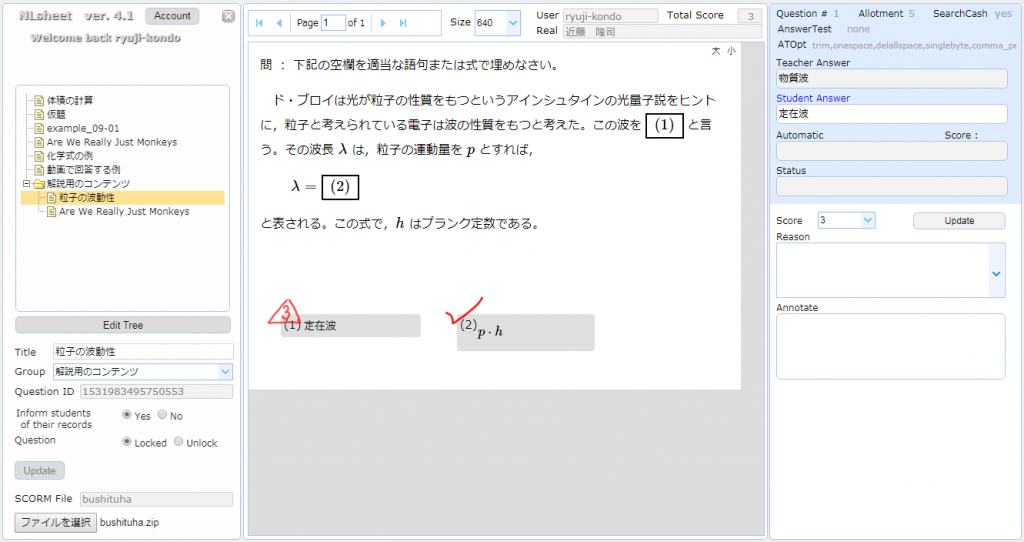Click into the Annotate text area
This screenshot has width=1024, height=542.
pos(890,346)
